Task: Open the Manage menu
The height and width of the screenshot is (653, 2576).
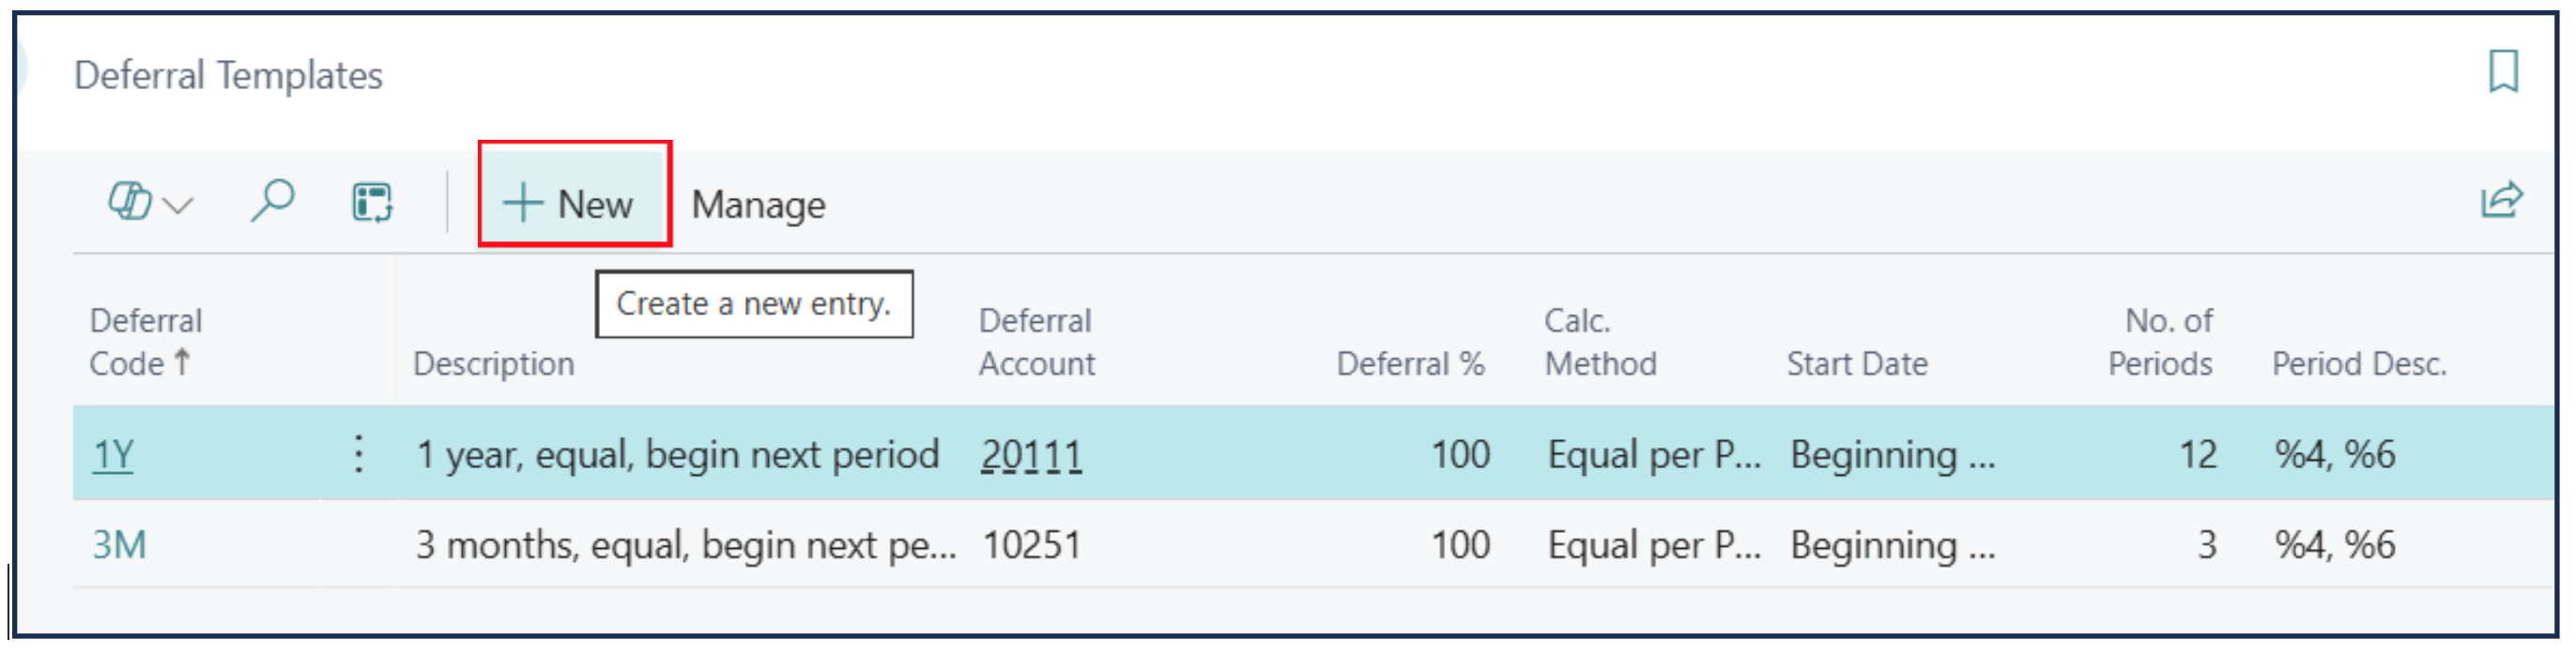Action: point(758,206)
